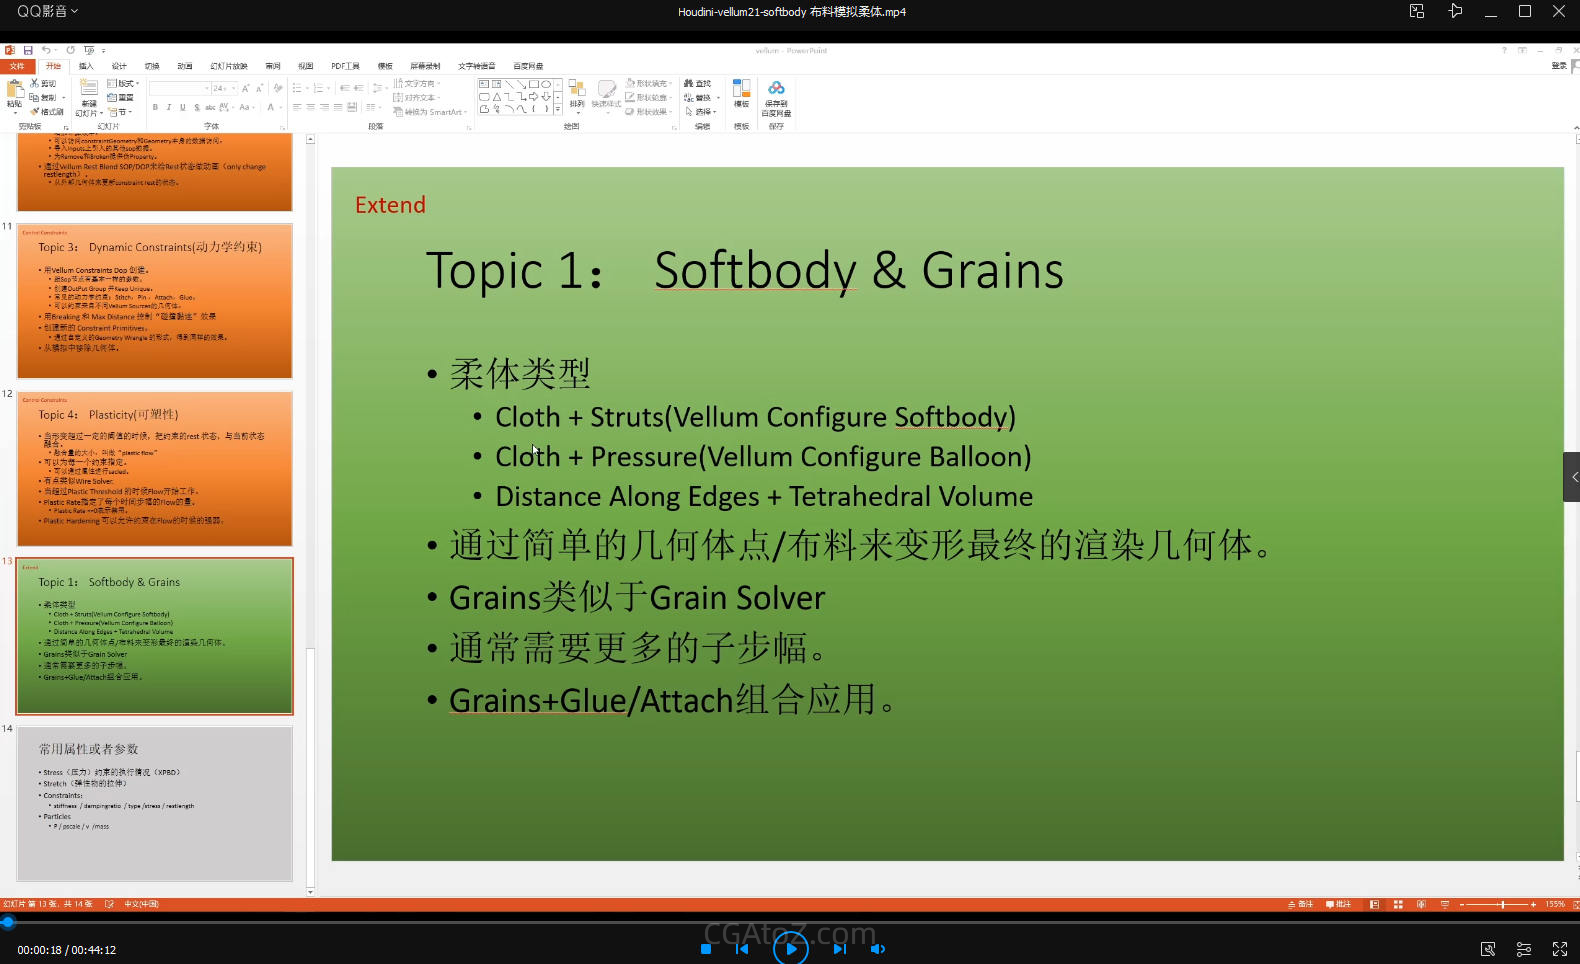The image size is (1580, 964).
Task: Select the Topic 4 Plasticity slide thumbnail
Action: (155, 469)
